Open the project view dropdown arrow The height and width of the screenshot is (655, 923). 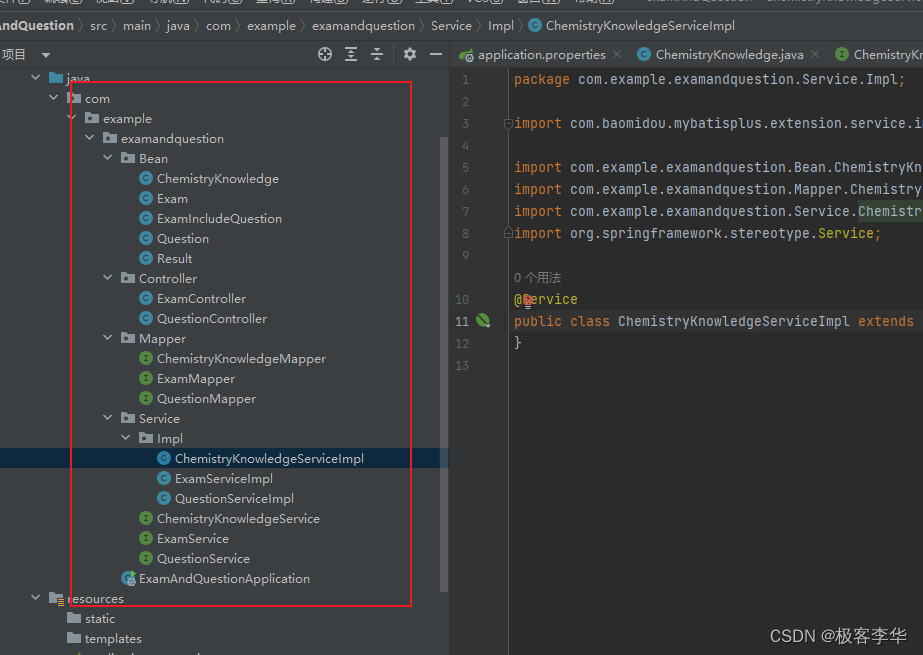46,55
